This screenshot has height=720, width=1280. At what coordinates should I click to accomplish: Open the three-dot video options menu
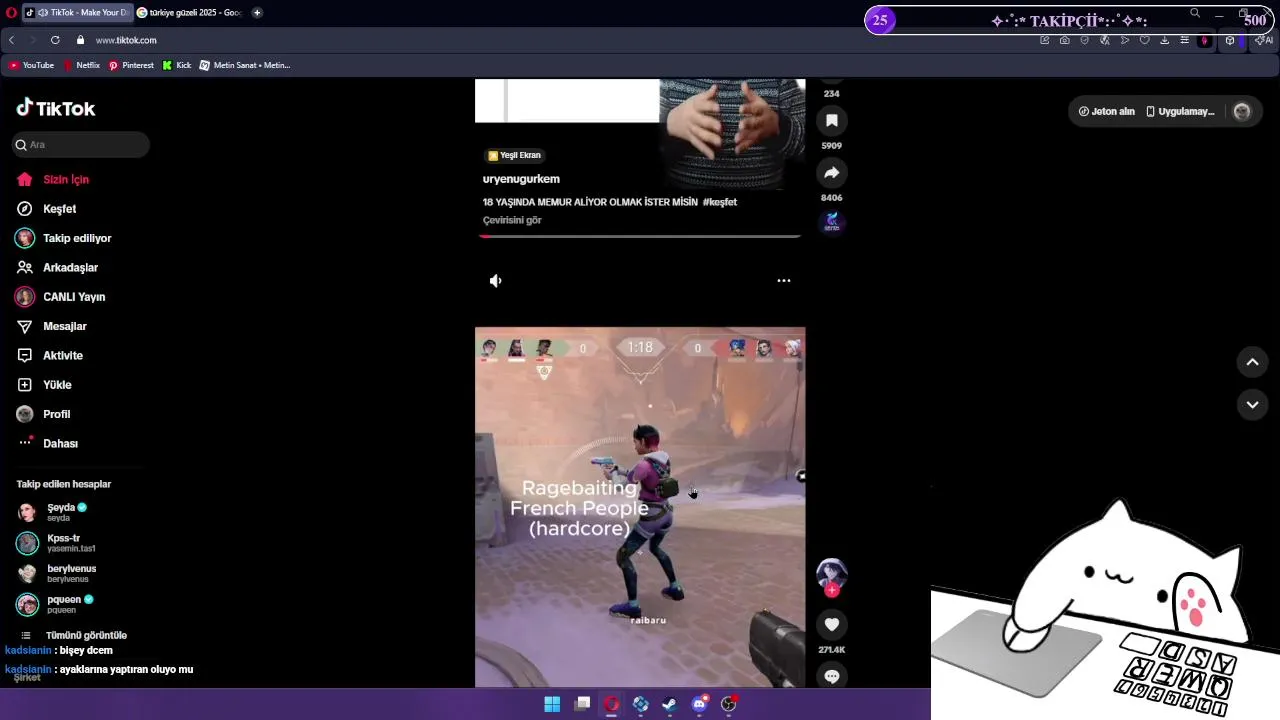pyautogui.click(x=784, y=281)
